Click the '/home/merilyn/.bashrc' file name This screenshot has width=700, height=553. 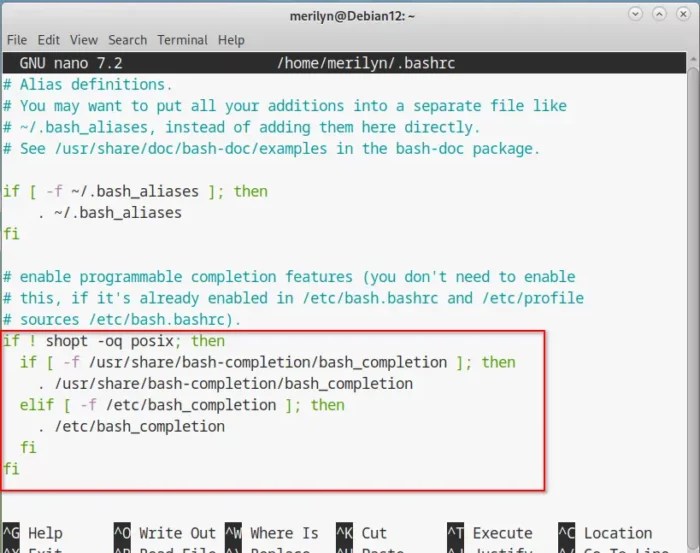(366, 63)
